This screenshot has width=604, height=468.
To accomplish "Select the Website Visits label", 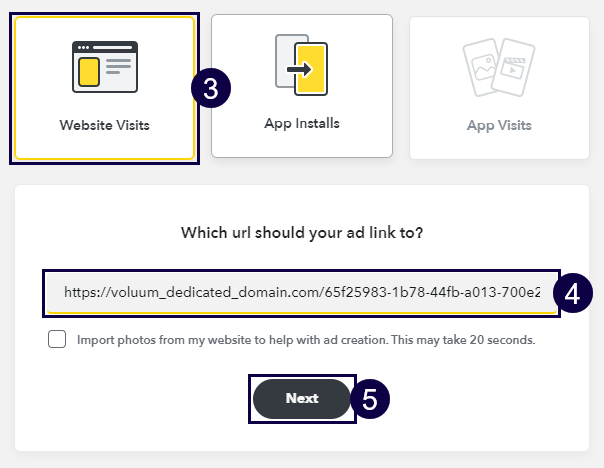I will pos(103,126).
